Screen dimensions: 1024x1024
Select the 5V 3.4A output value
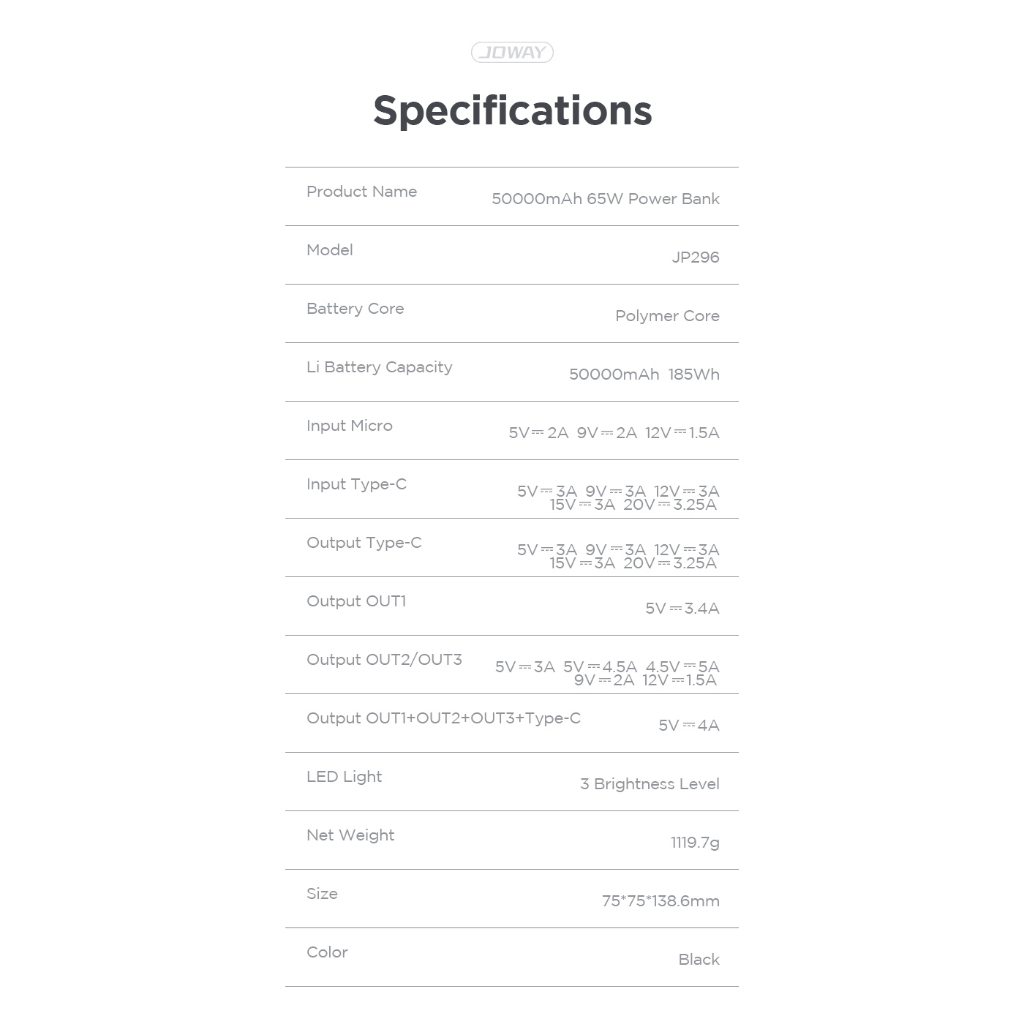[x=682, y=608]
